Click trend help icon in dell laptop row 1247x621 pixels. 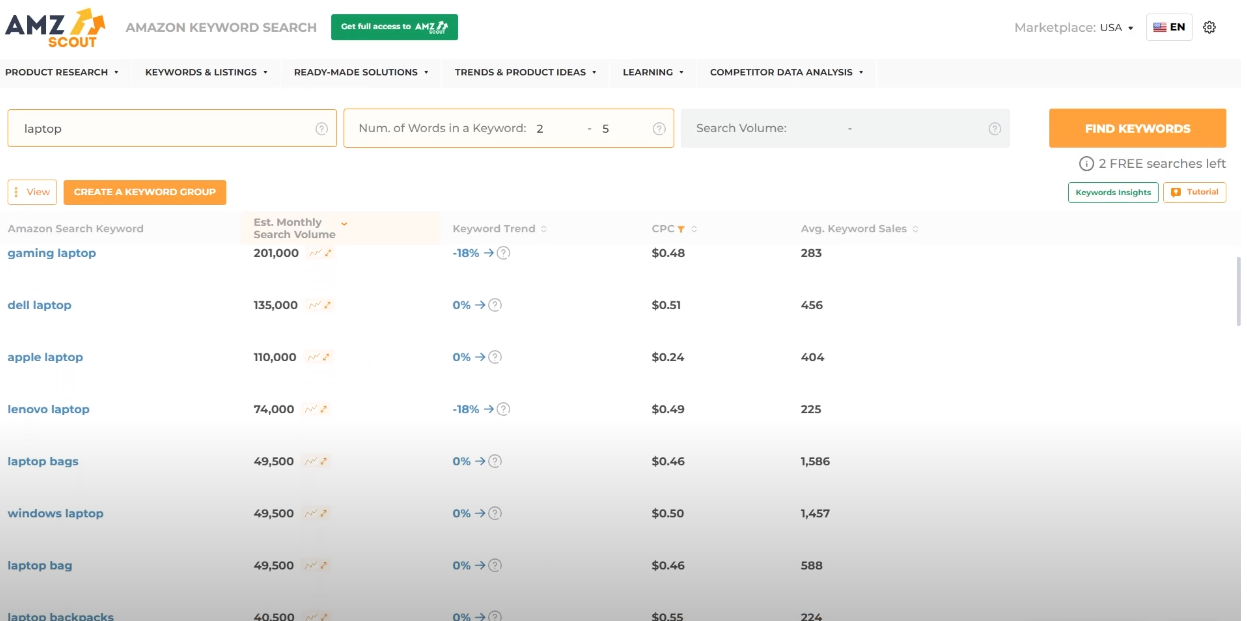(495, 305)
